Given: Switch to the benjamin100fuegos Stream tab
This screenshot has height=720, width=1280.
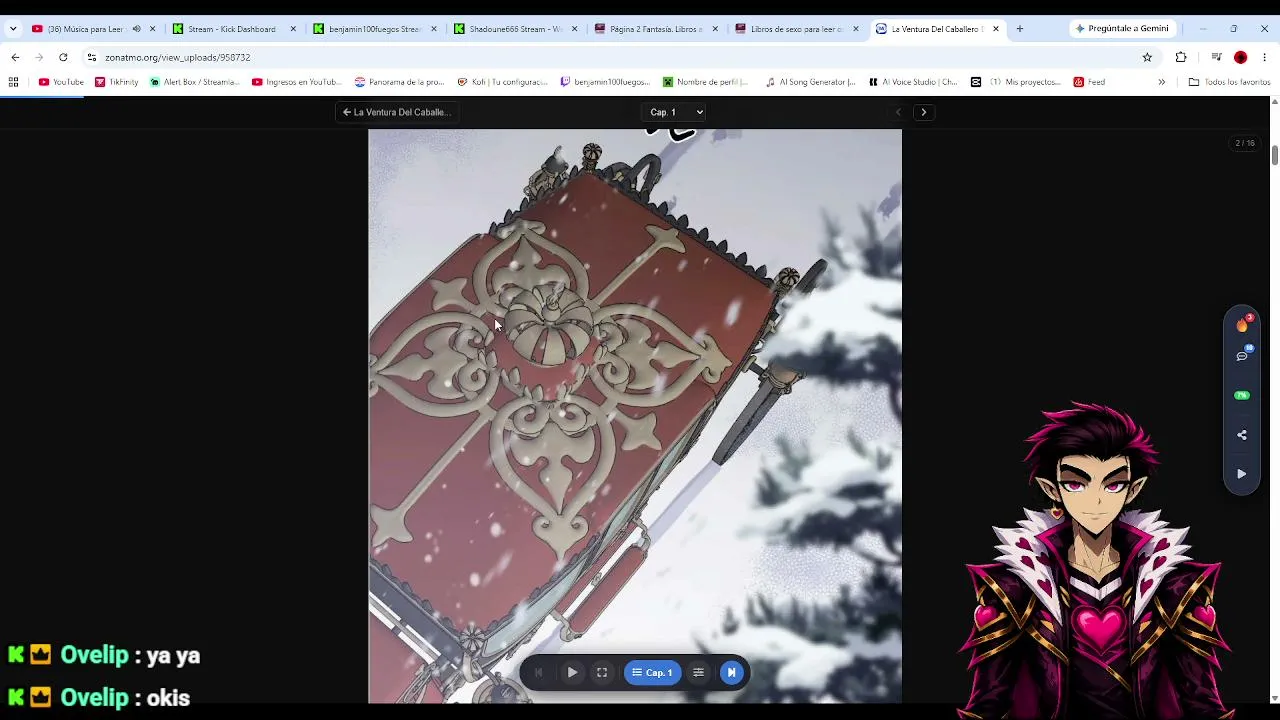Looking at the screenshot, I should pyautogui.click(x=372, y=29).
